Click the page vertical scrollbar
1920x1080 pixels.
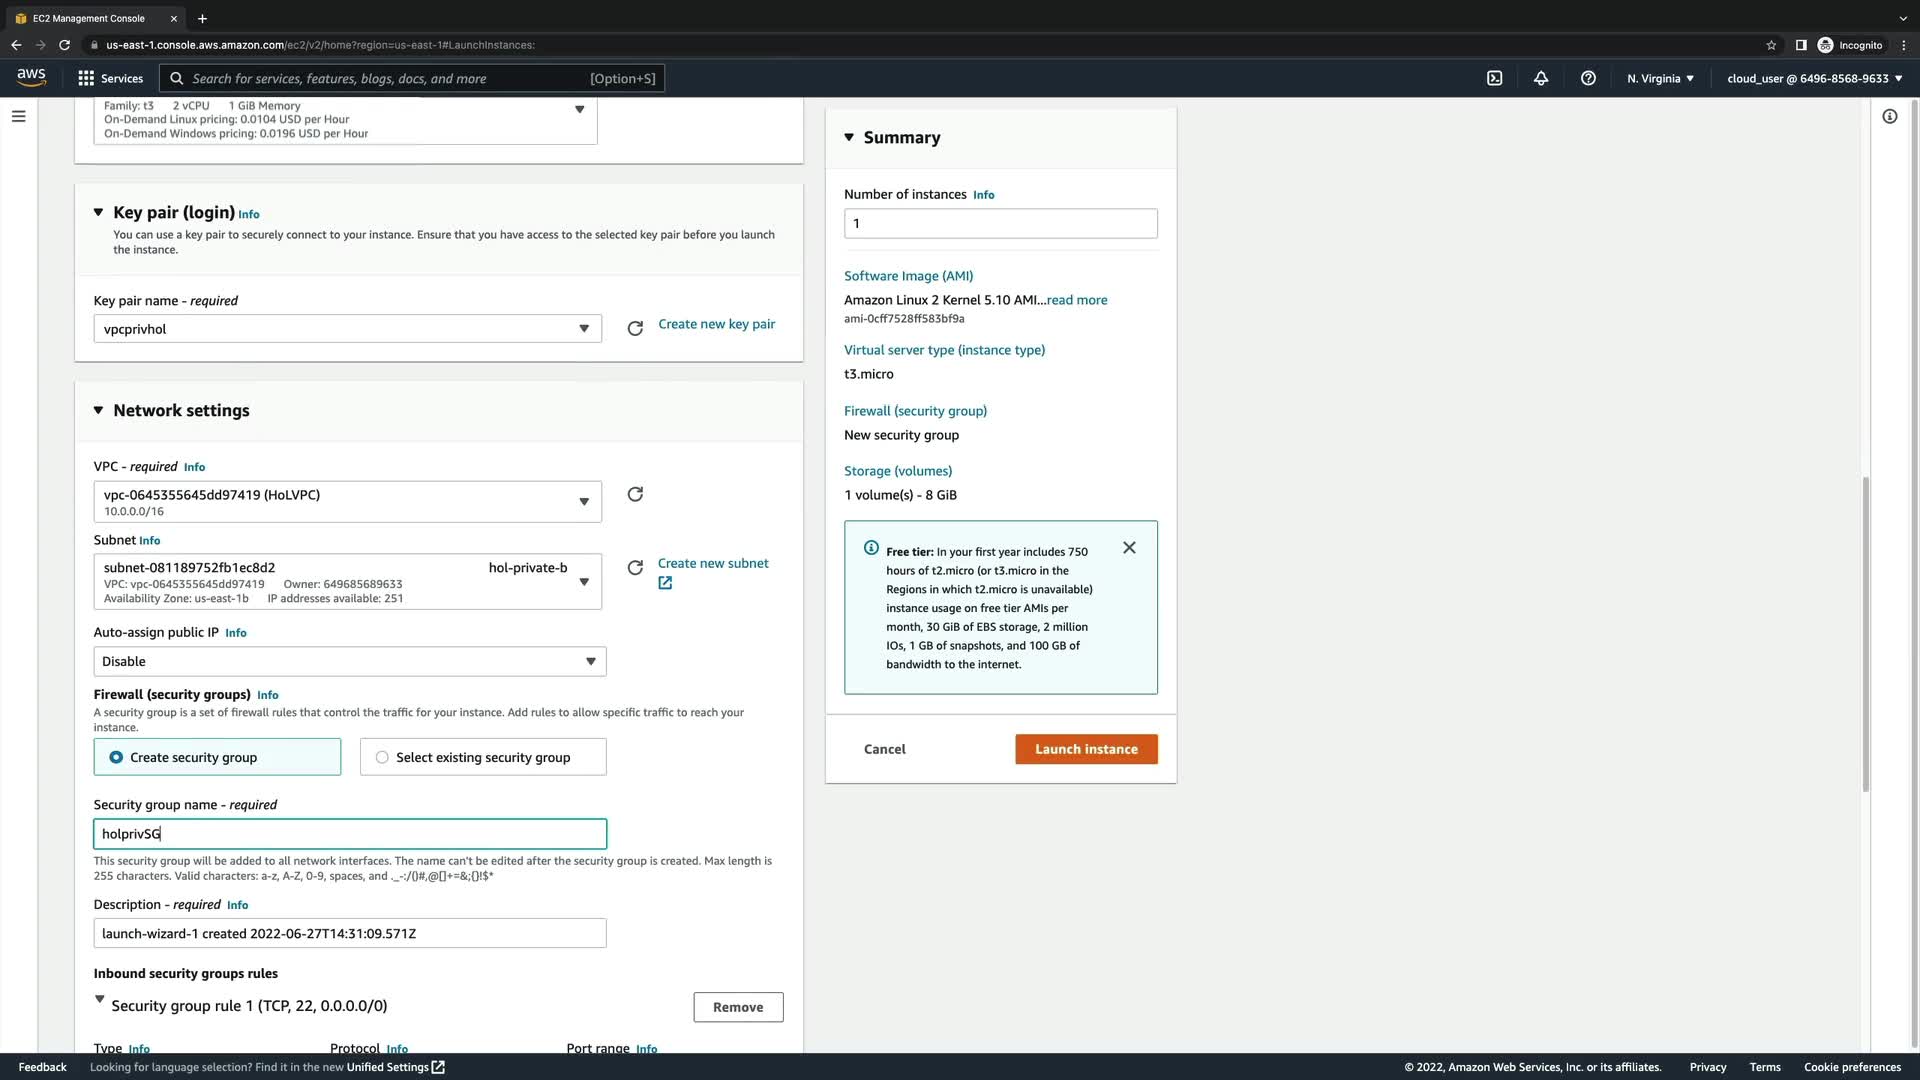point(1865,634)
